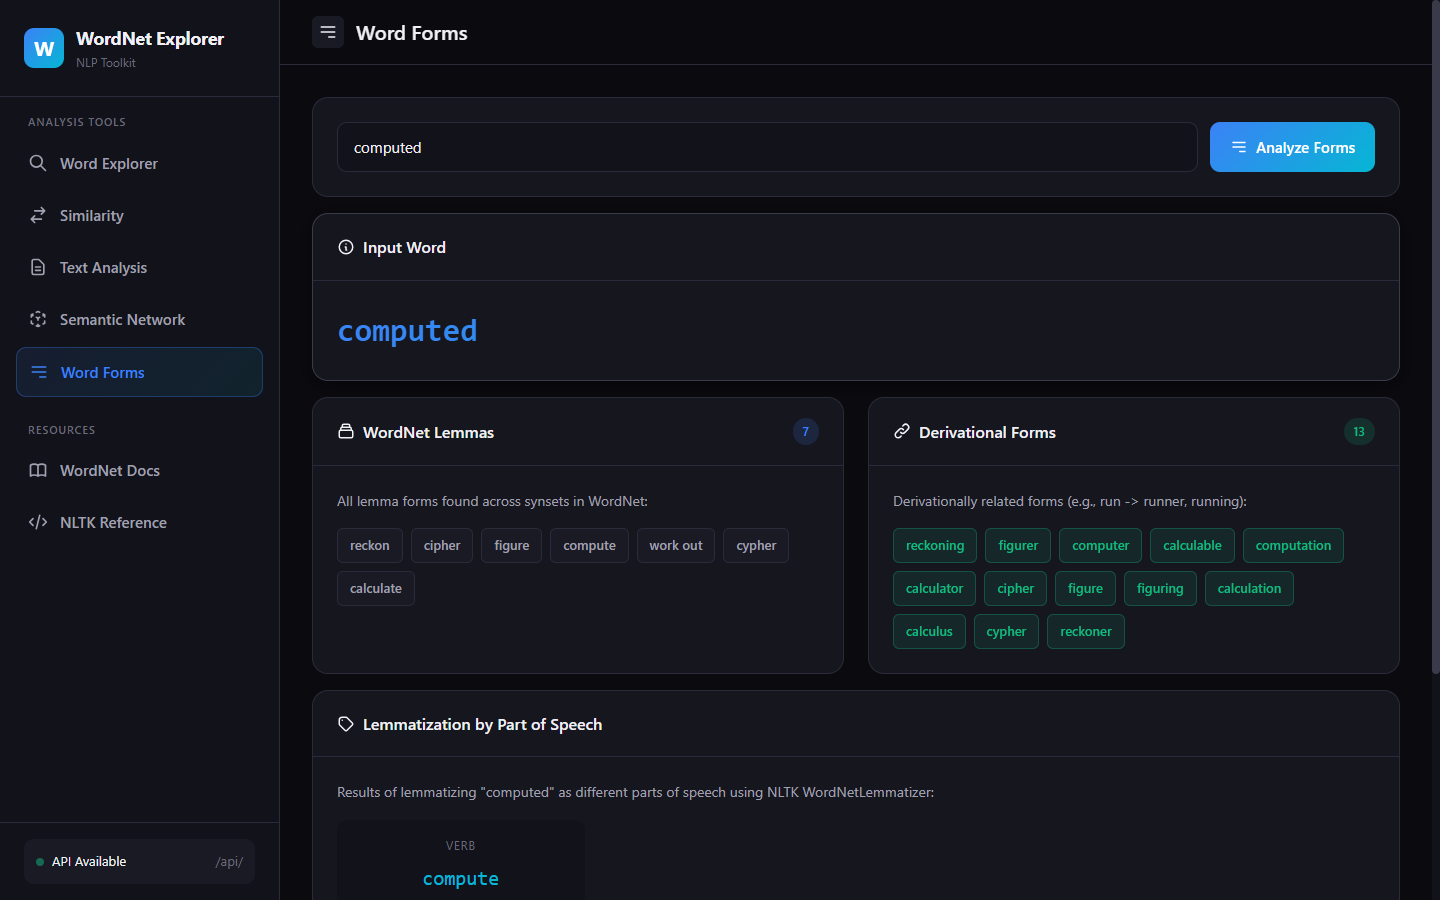Select the Word Explorer magnifier icon
This screenshot has width=1440, height=900.
[38, 163]
